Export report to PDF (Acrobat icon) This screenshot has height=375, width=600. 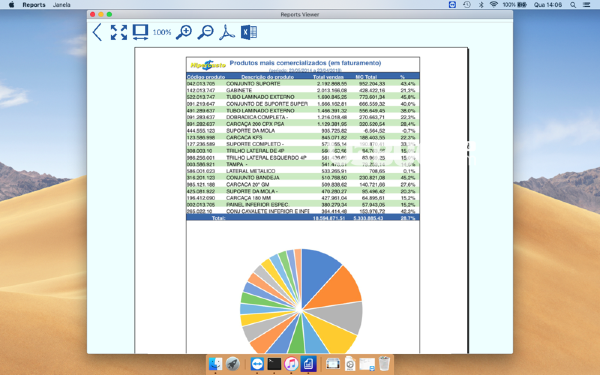227,32
